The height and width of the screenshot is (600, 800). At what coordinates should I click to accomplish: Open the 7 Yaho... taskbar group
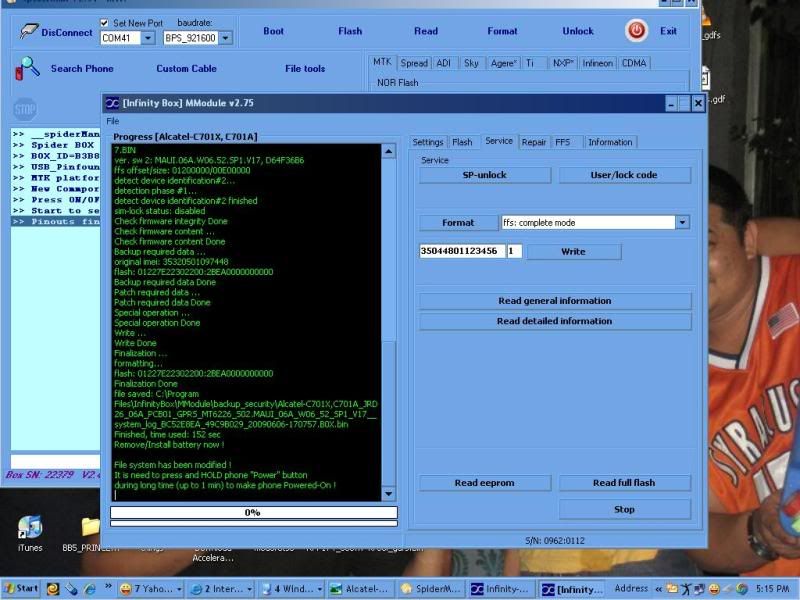point(150,589)
